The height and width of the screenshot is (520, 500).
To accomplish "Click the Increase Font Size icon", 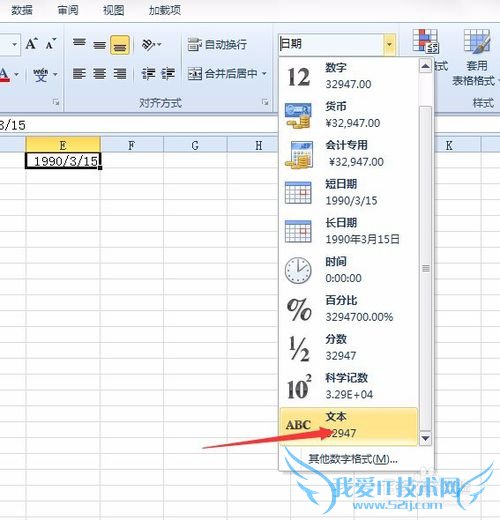I will [x=32, y=44].
